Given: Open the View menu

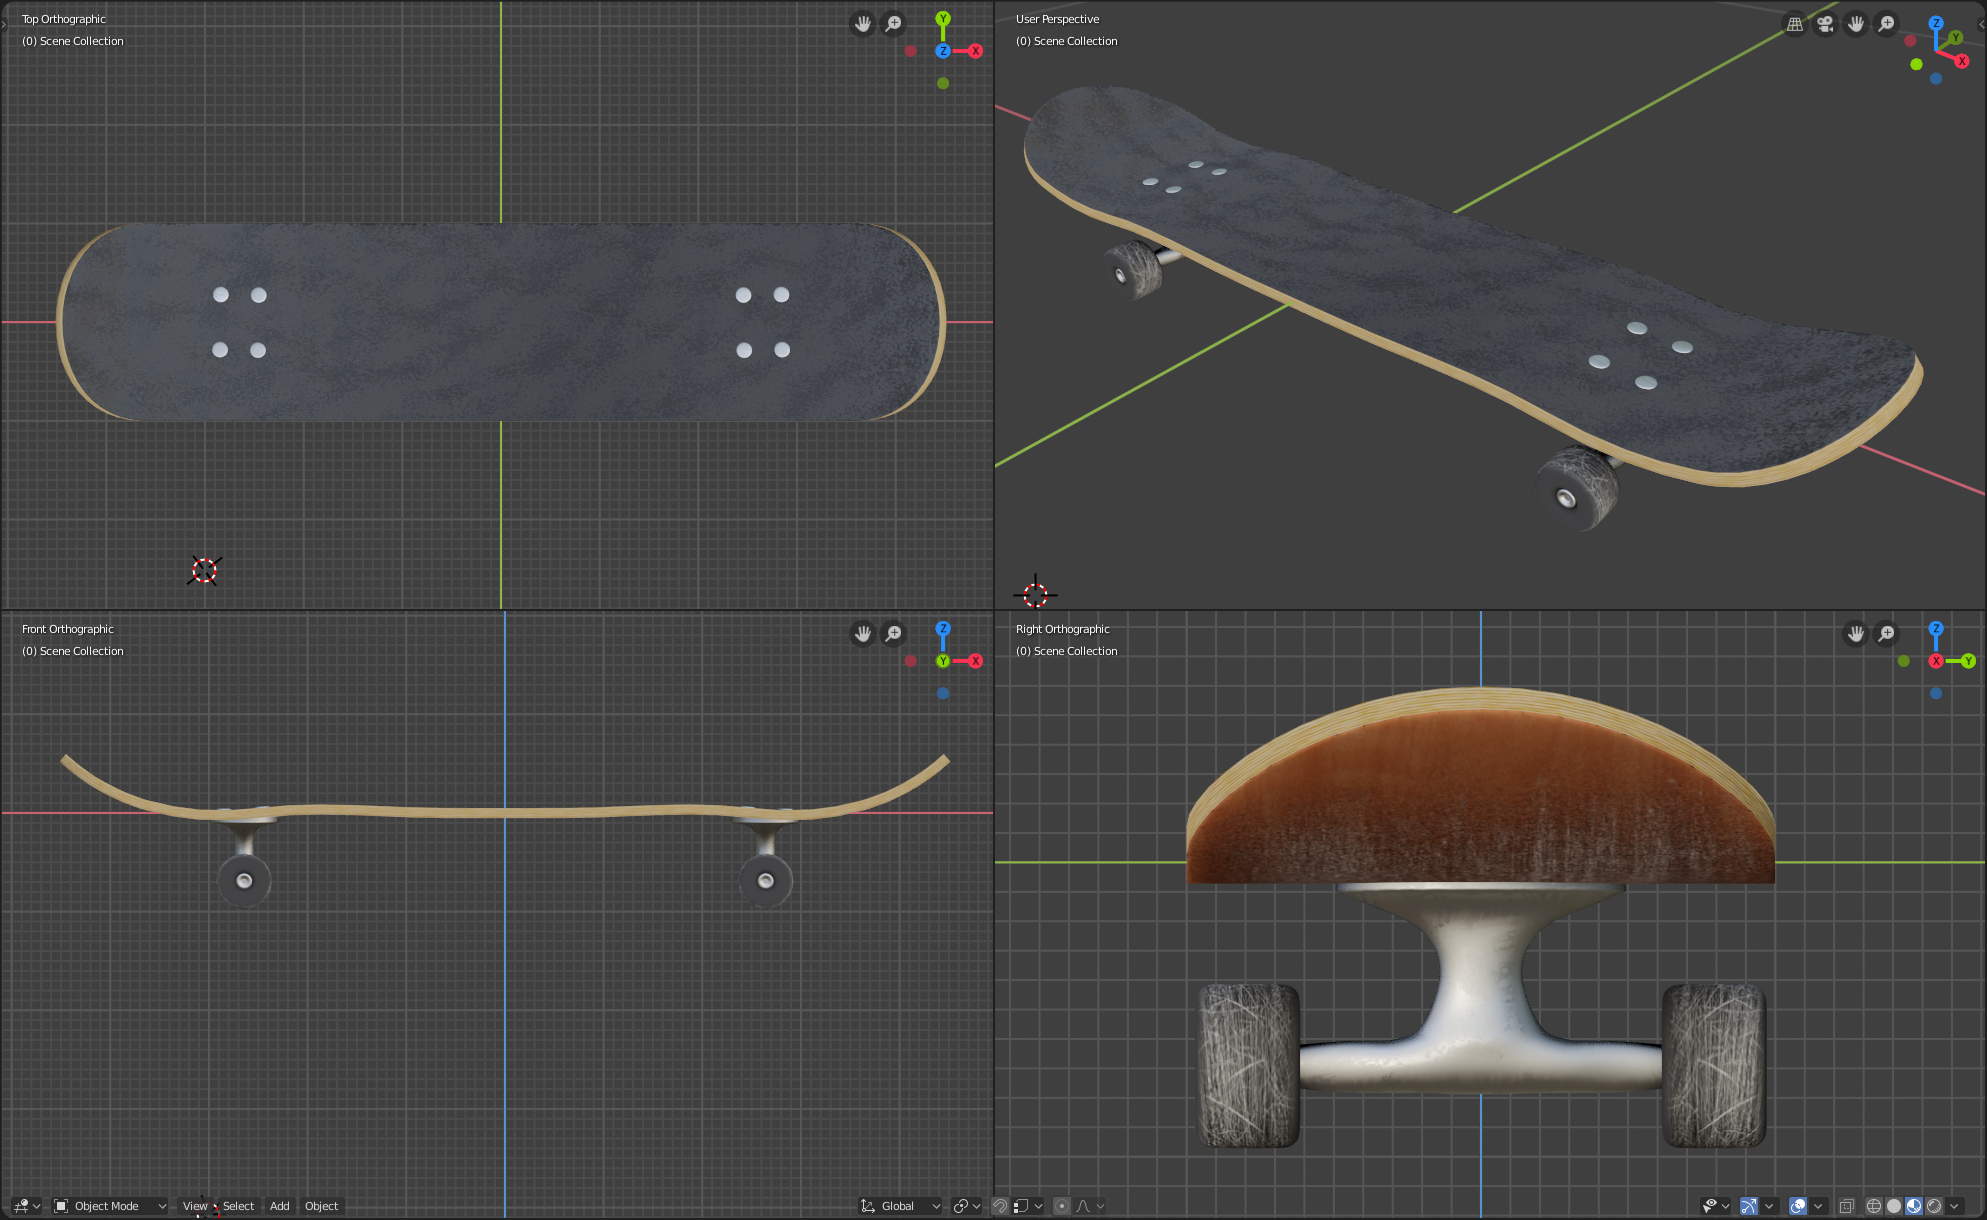Looking at the screenshot, I should [x=196, y=1206].
